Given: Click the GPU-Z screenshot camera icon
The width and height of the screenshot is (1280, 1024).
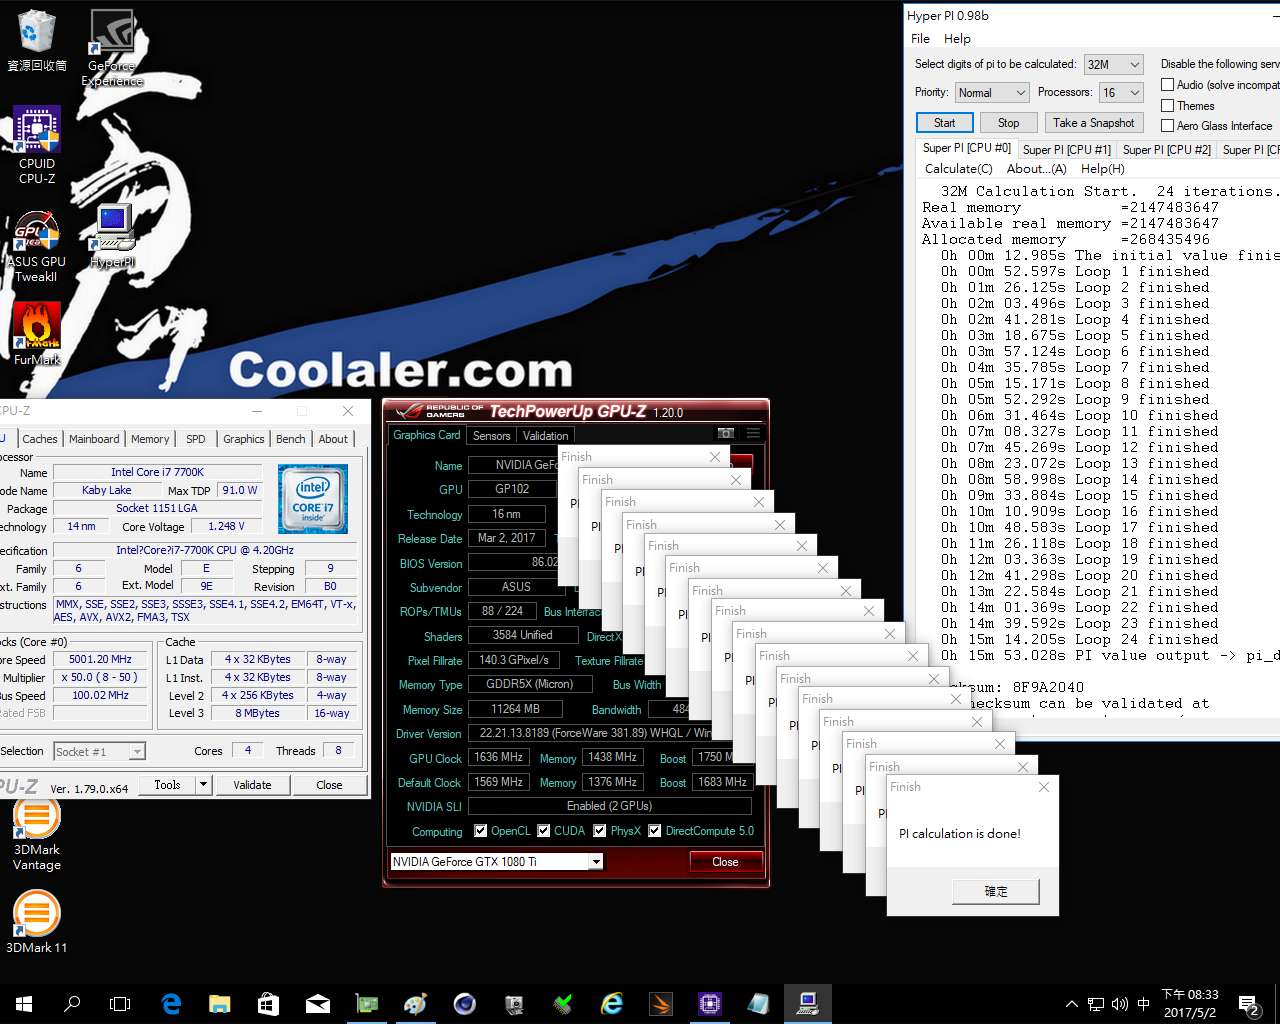Looking at the screenshot, I should pyautogui.click(x=726, y=433).
